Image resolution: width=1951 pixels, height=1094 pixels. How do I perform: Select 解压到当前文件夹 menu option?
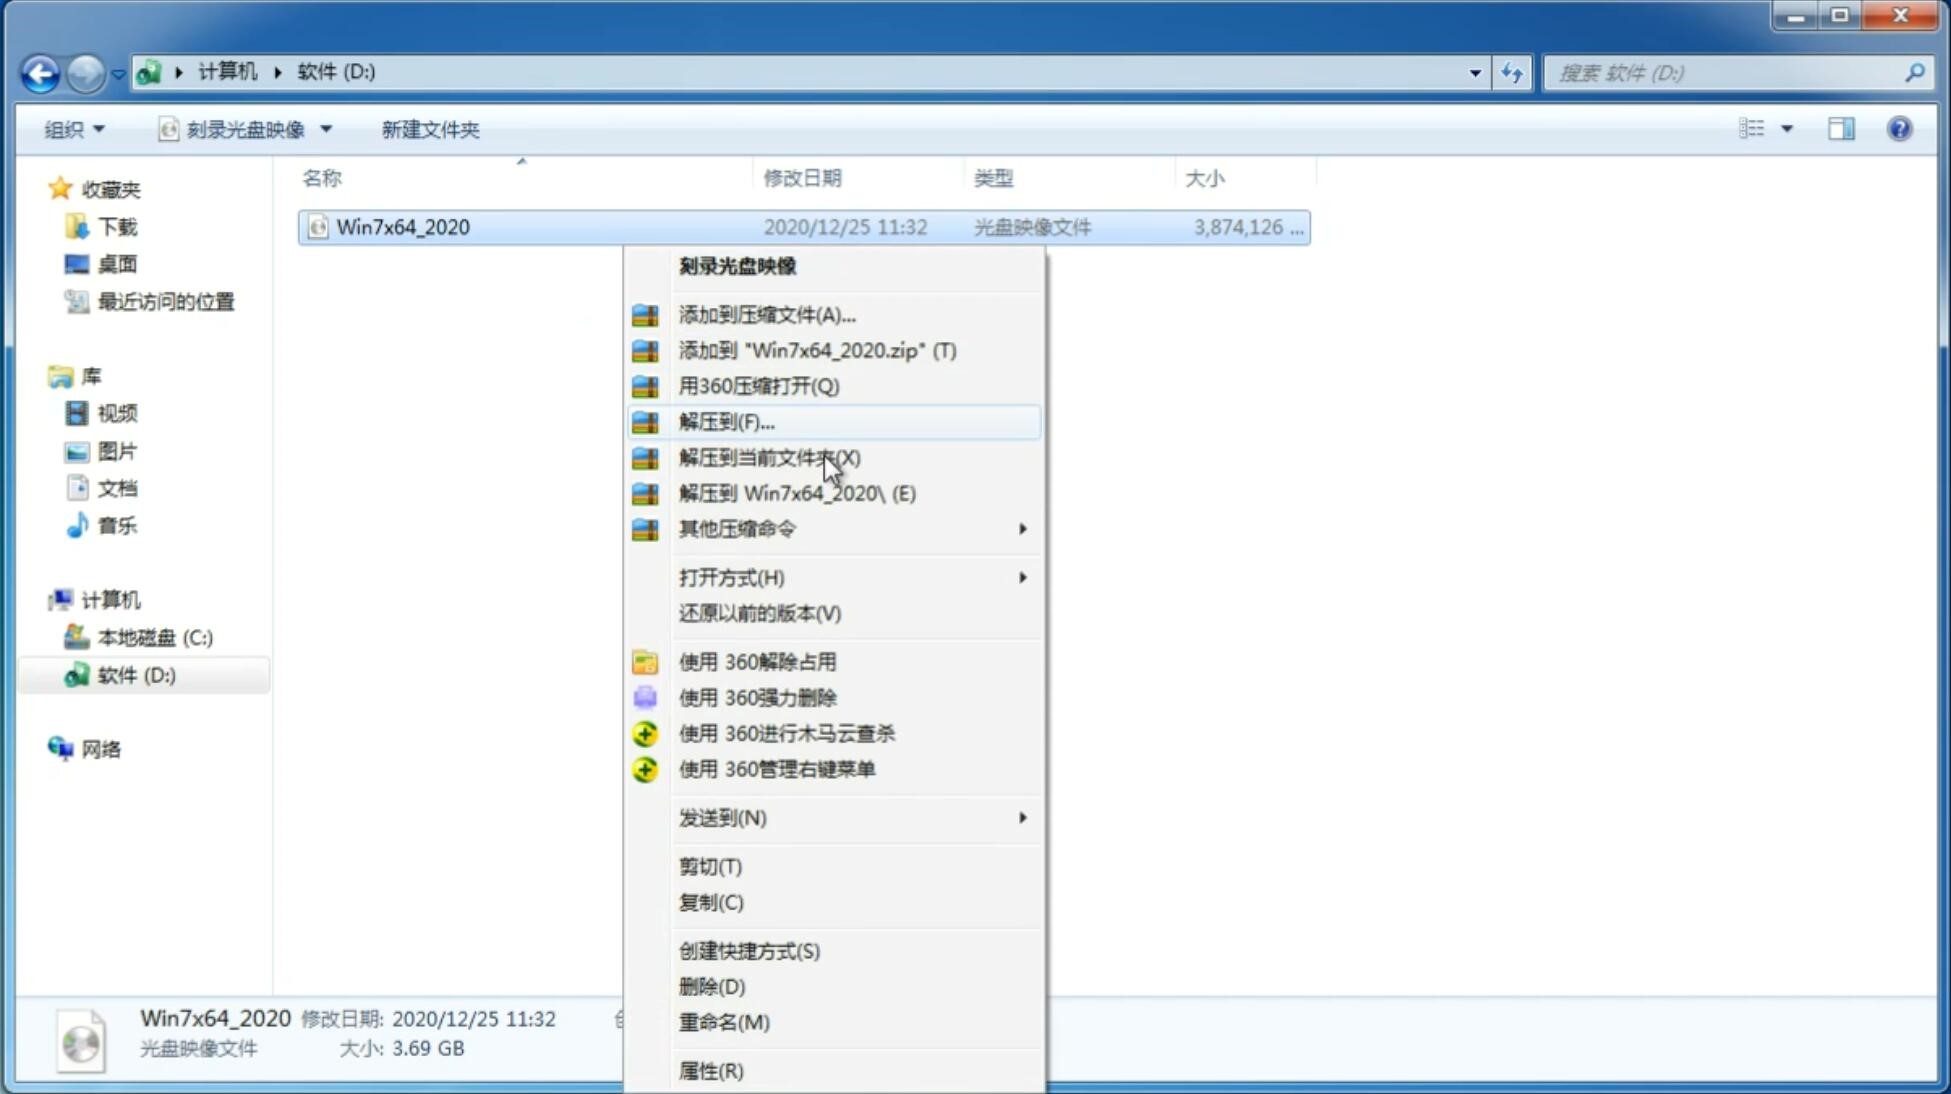point(768,457)
